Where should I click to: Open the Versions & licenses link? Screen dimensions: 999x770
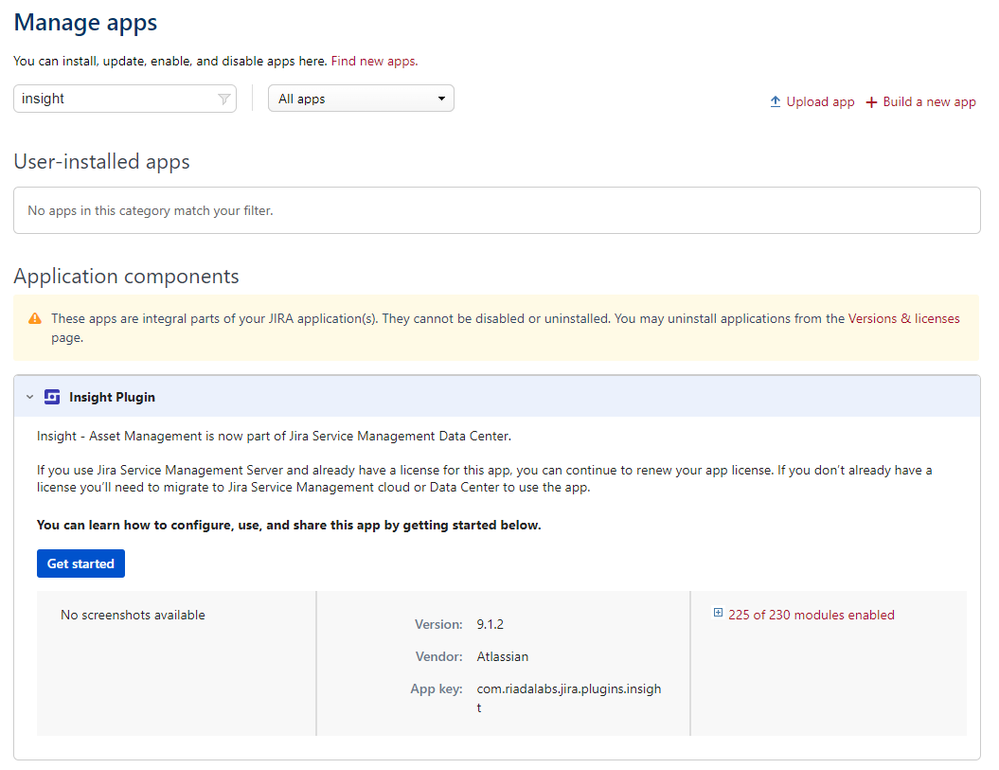[x=903, y=318]
